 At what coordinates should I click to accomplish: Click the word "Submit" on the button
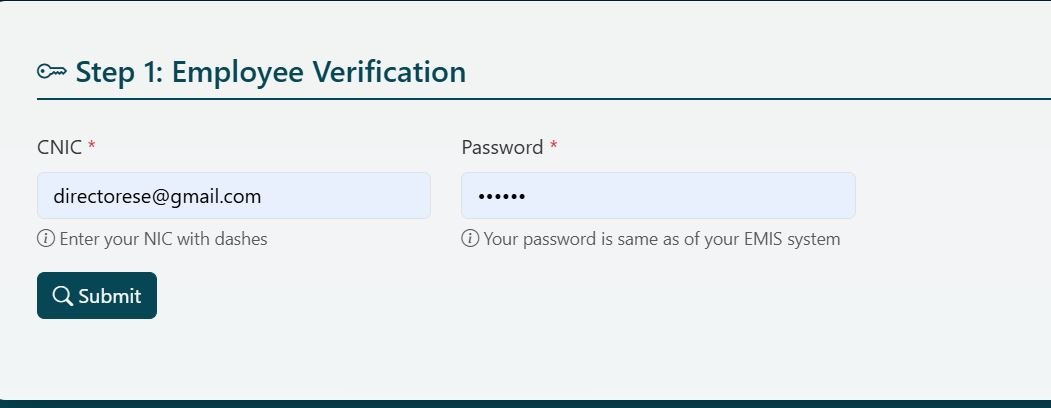[x=110, y=296]
